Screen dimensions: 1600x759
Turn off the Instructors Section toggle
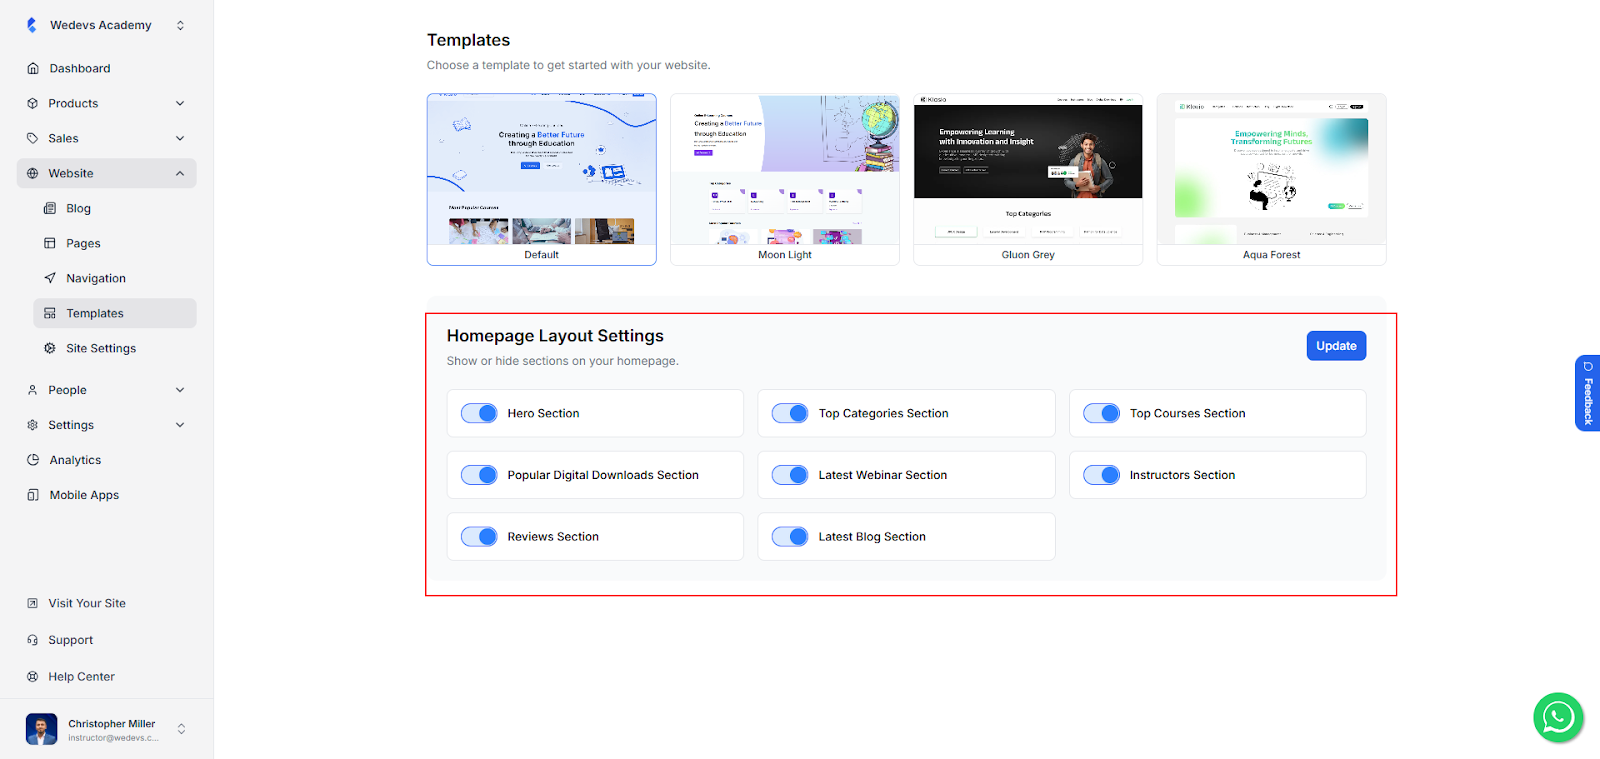tap(1101, 475)
